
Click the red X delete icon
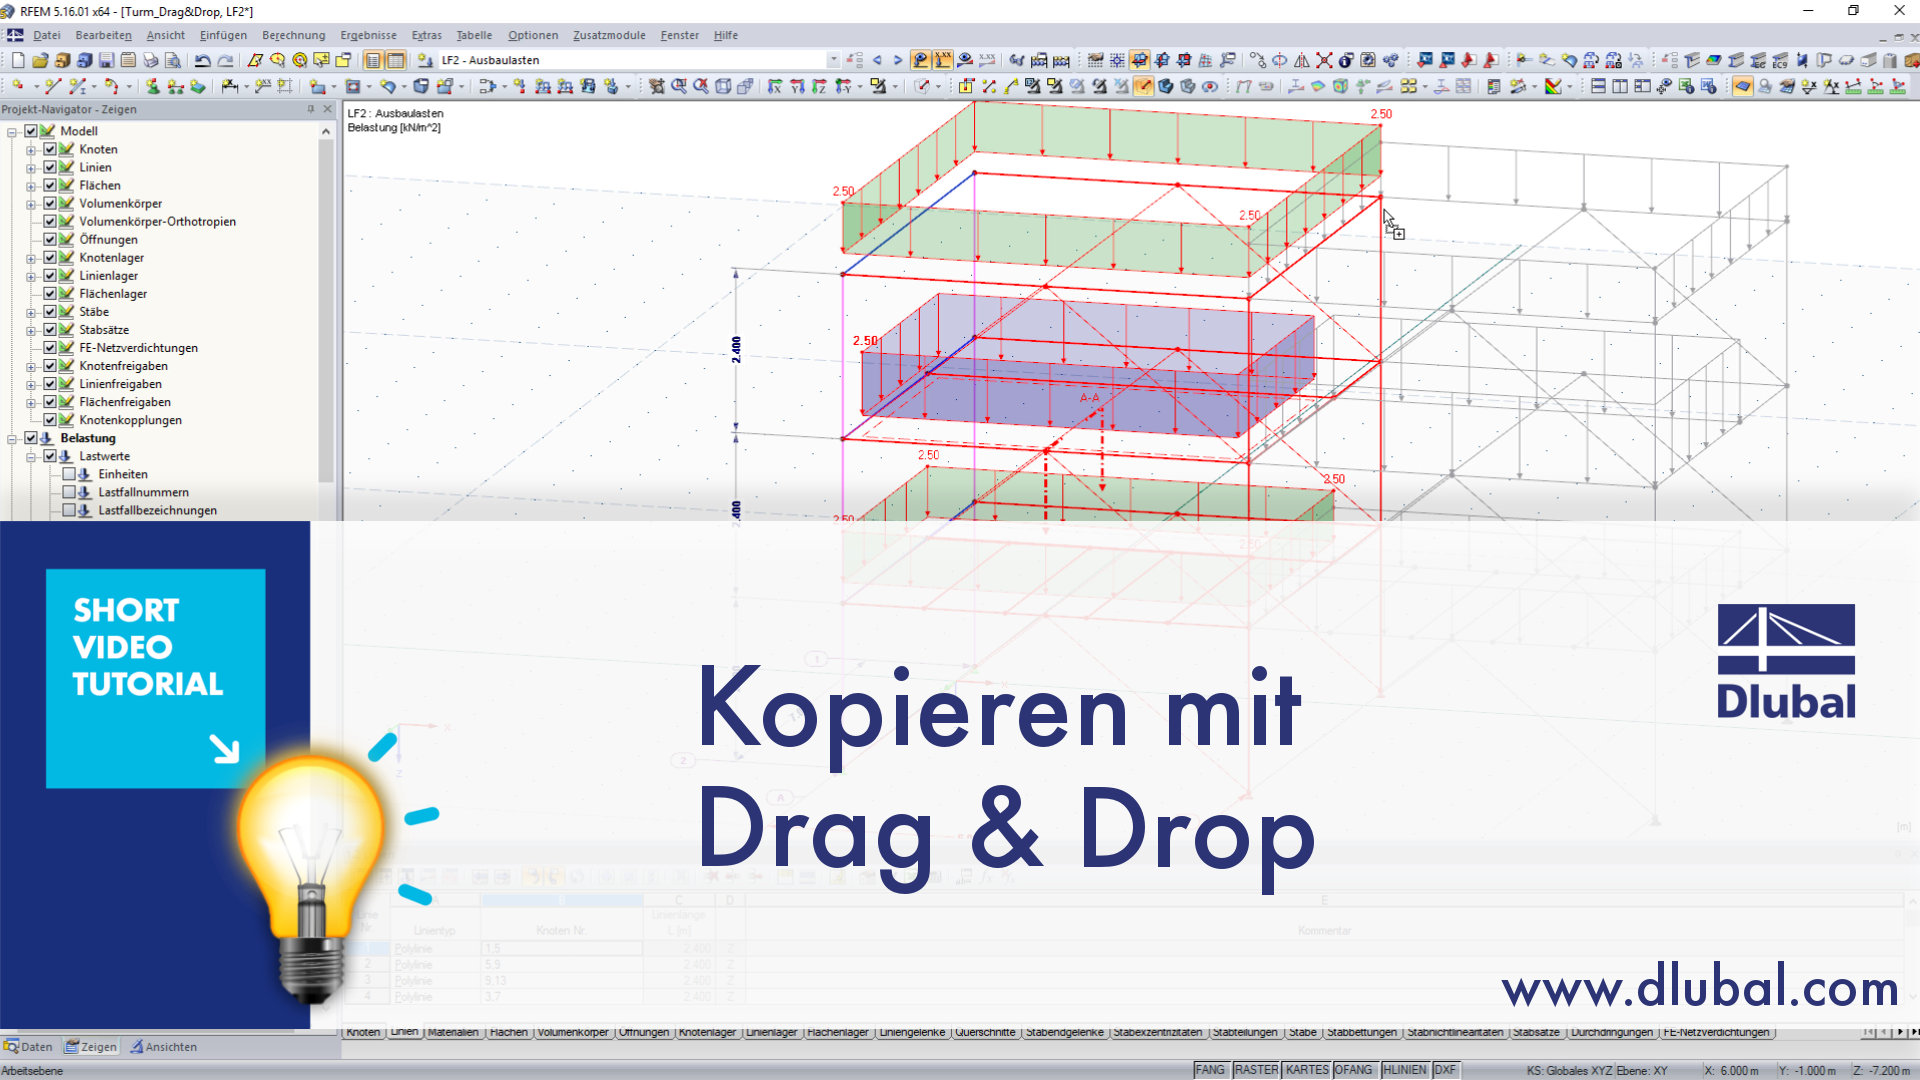pyautogui.click(x=1324, y=60)
